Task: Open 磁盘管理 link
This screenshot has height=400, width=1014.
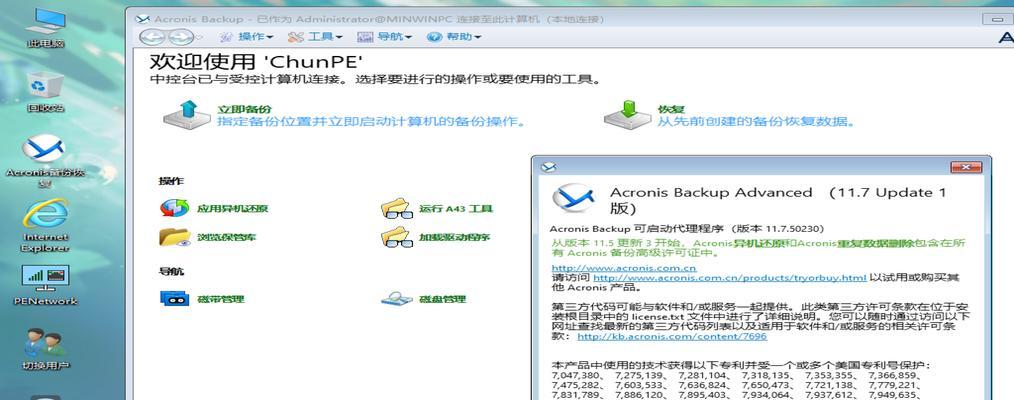Action: pyautogui.click(x=442, y=299)
